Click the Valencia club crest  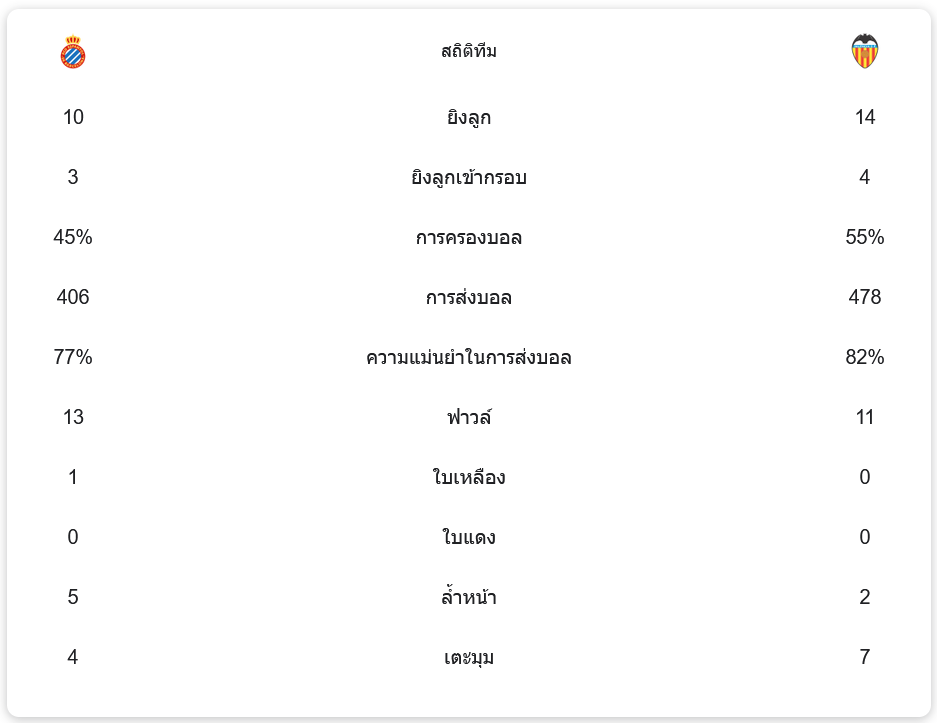pyautogui.click(x=864, y=51)
